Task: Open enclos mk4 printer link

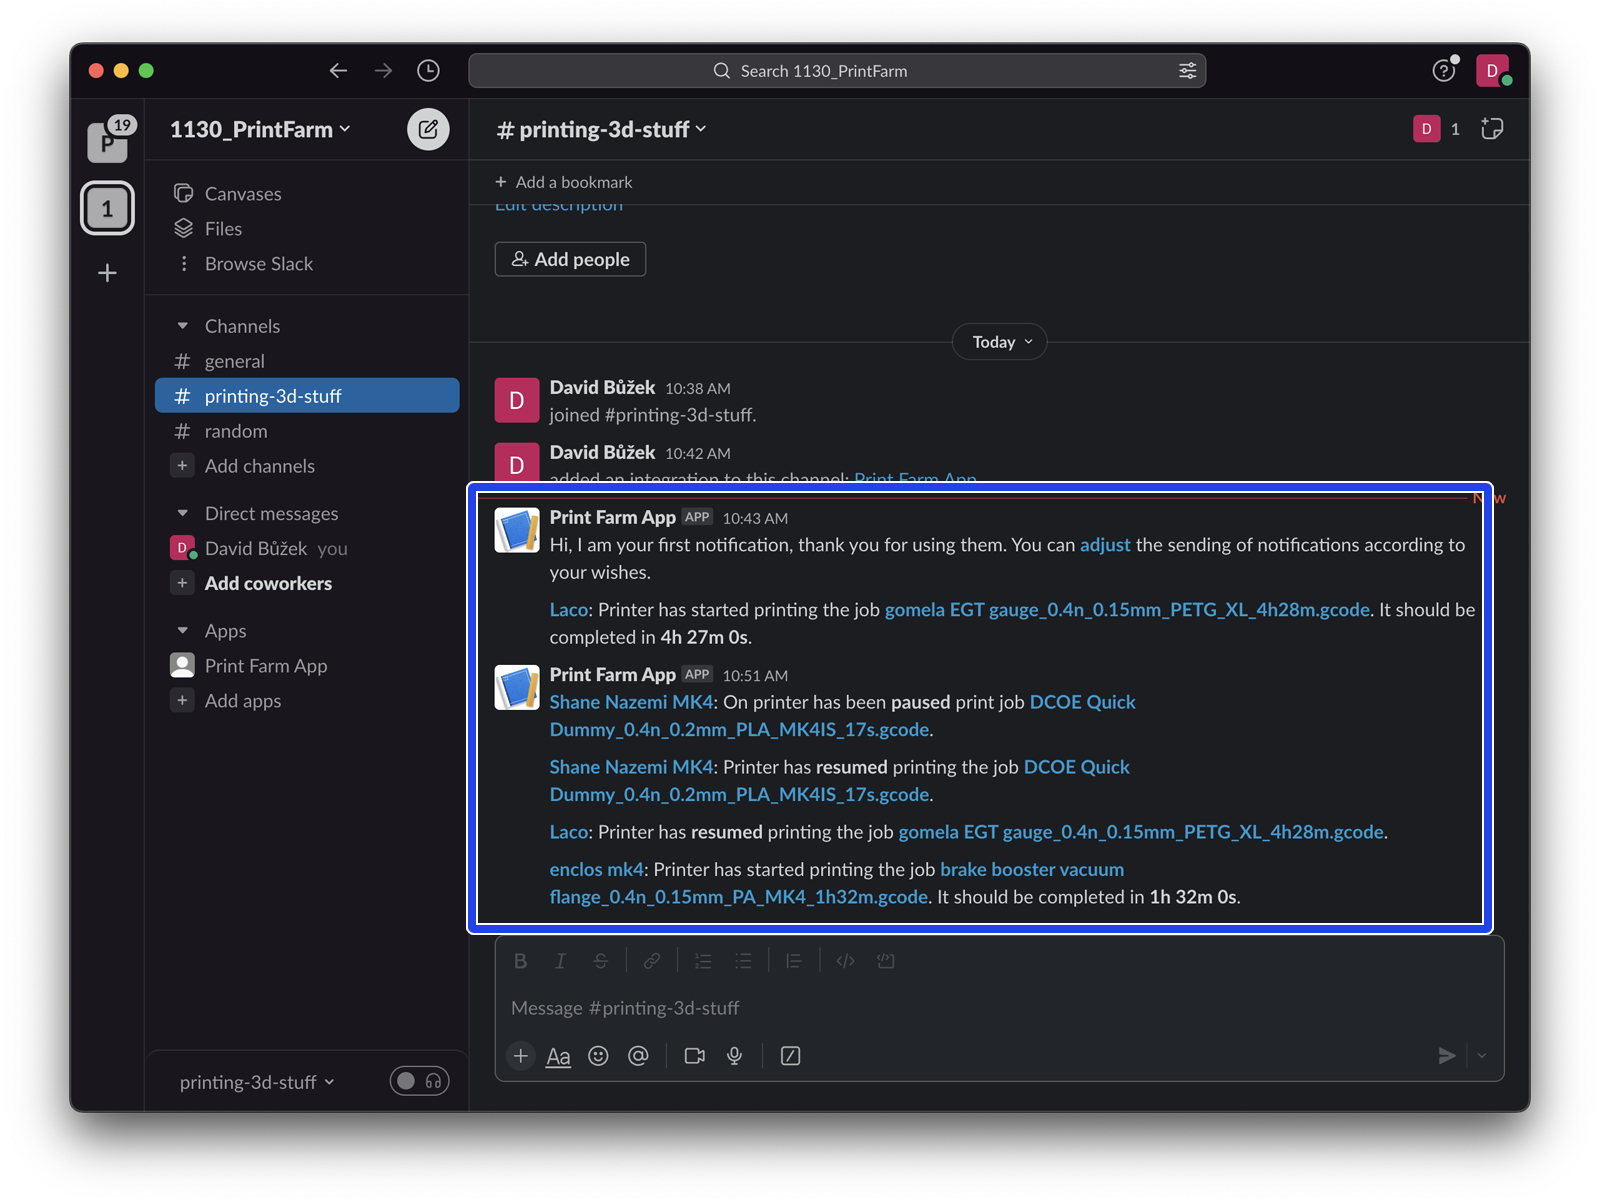Action: click(x=596, y=870)
